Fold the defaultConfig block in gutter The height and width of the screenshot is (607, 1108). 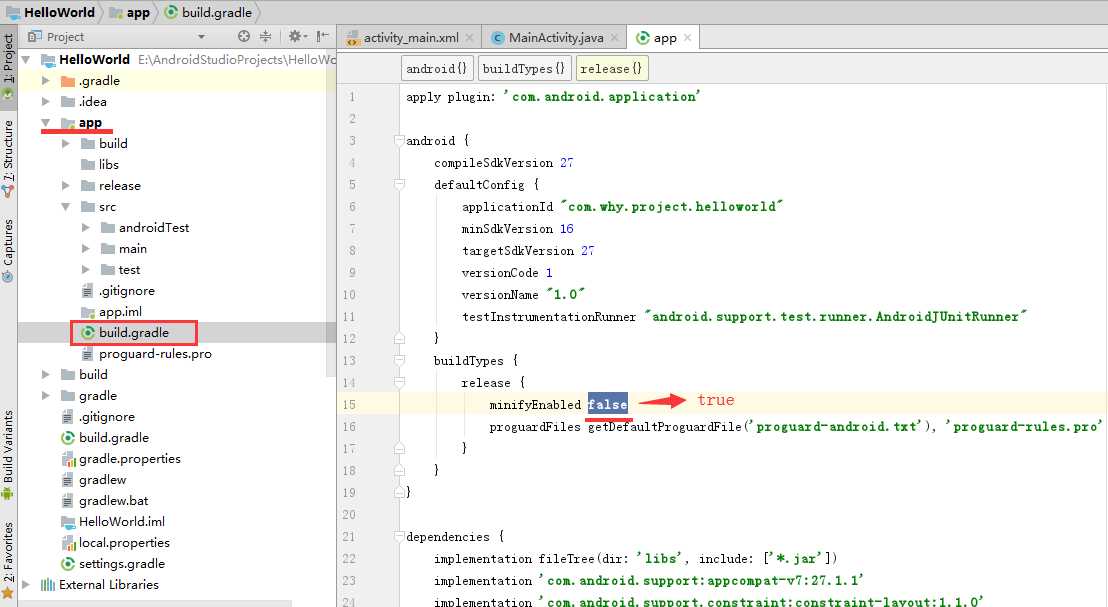(x=399, y=184)
